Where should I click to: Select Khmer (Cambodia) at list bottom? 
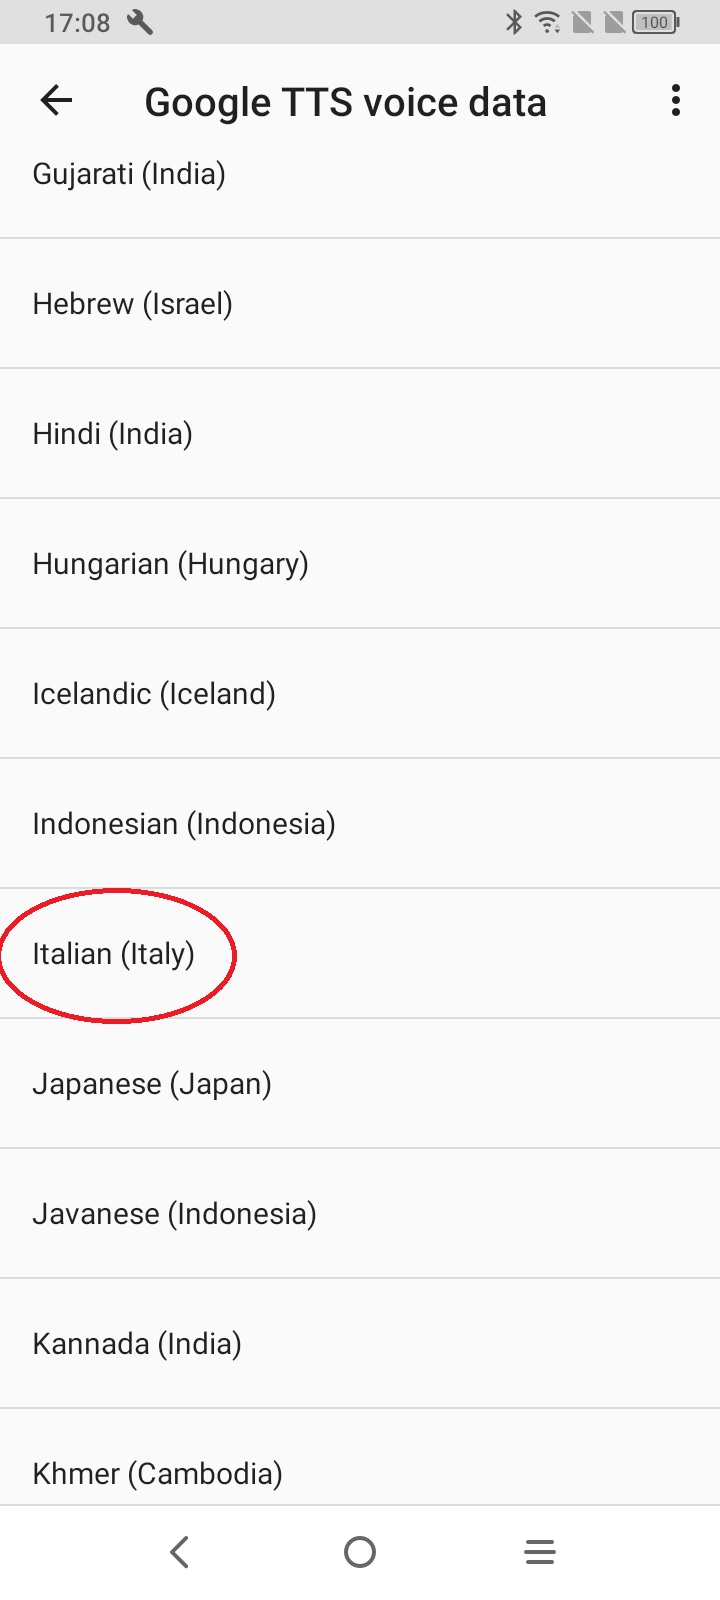360,1457
